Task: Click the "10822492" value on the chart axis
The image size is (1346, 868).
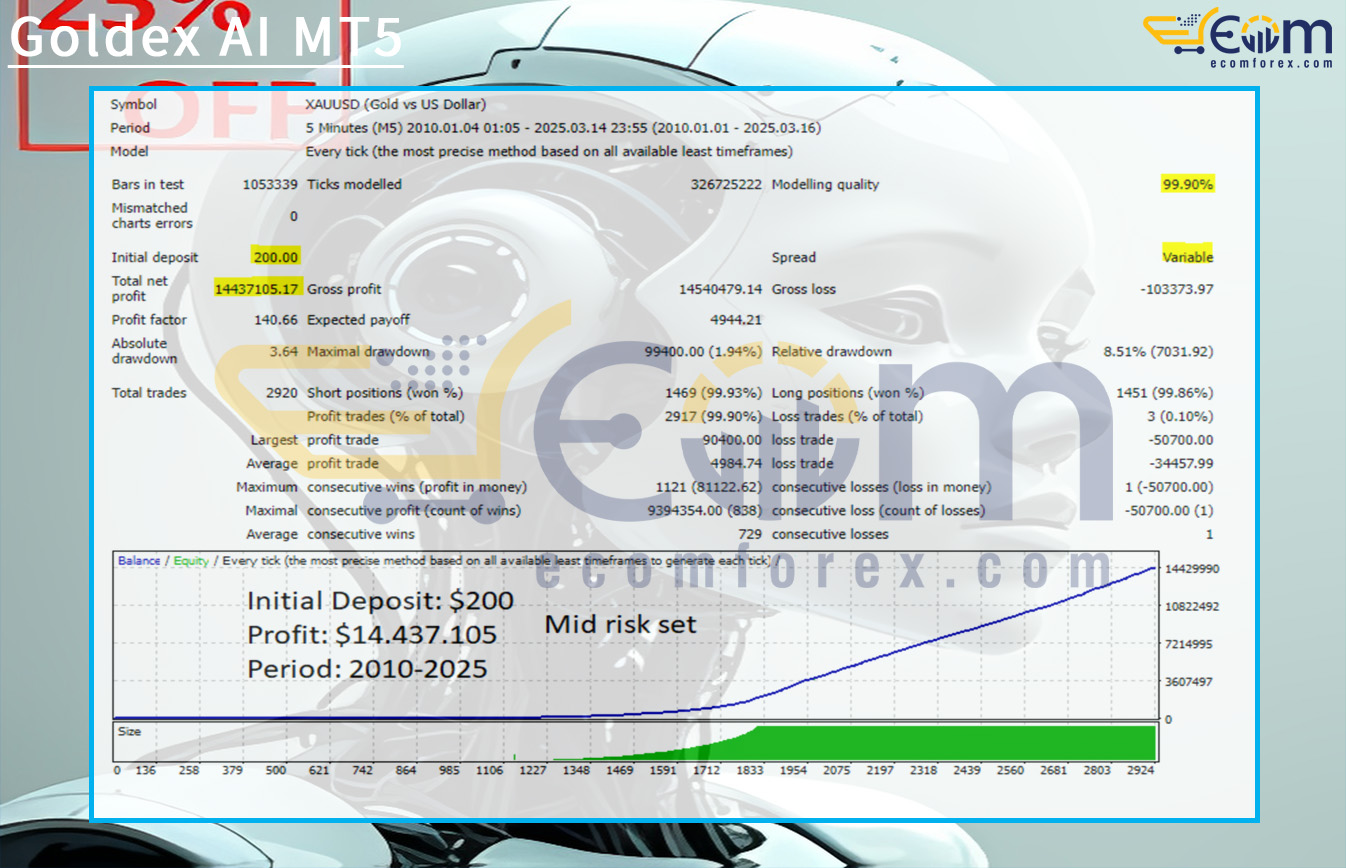Action: 1190,606
